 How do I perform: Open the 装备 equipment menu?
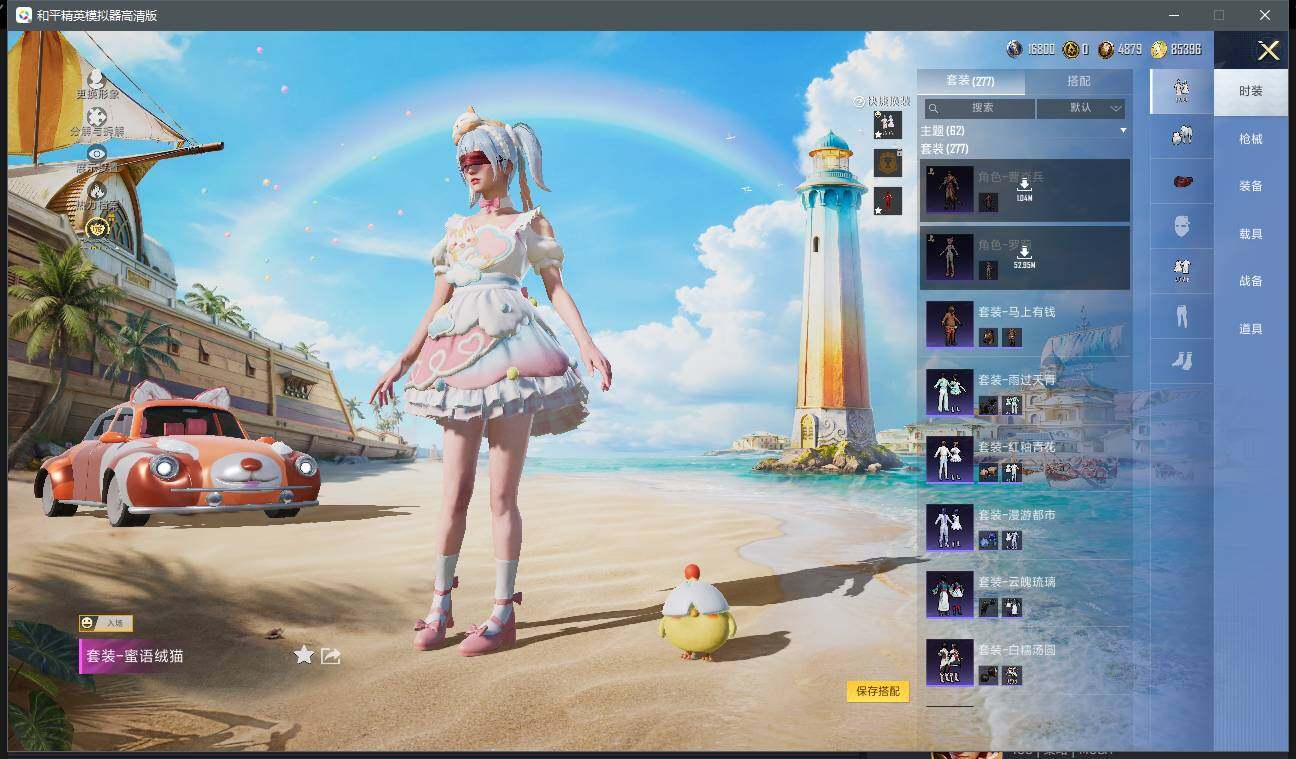point(1250,186)
